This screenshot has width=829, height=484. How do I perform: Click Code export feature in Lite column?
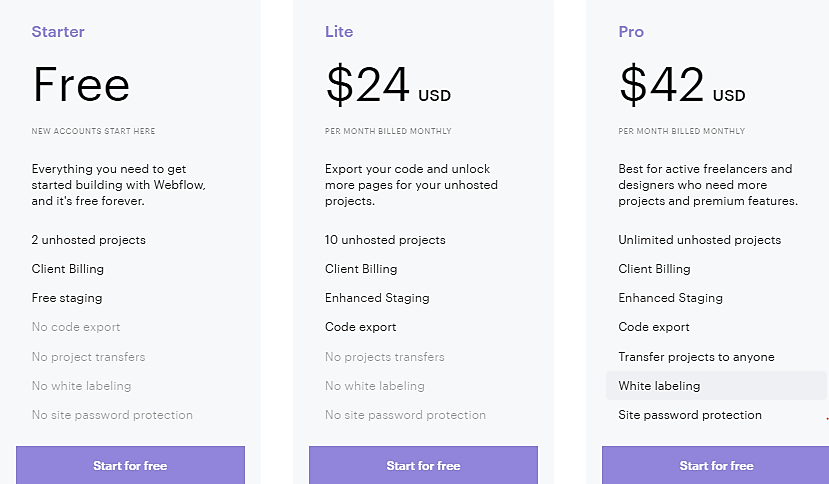pyautogui.click(x=360, y=327)
